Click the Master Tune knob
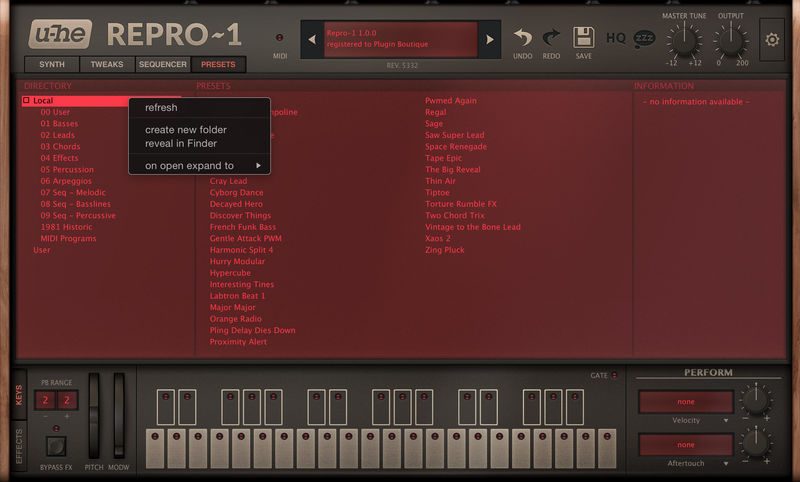This screenshot has height=482, width=800. click(x=683, y=41)
